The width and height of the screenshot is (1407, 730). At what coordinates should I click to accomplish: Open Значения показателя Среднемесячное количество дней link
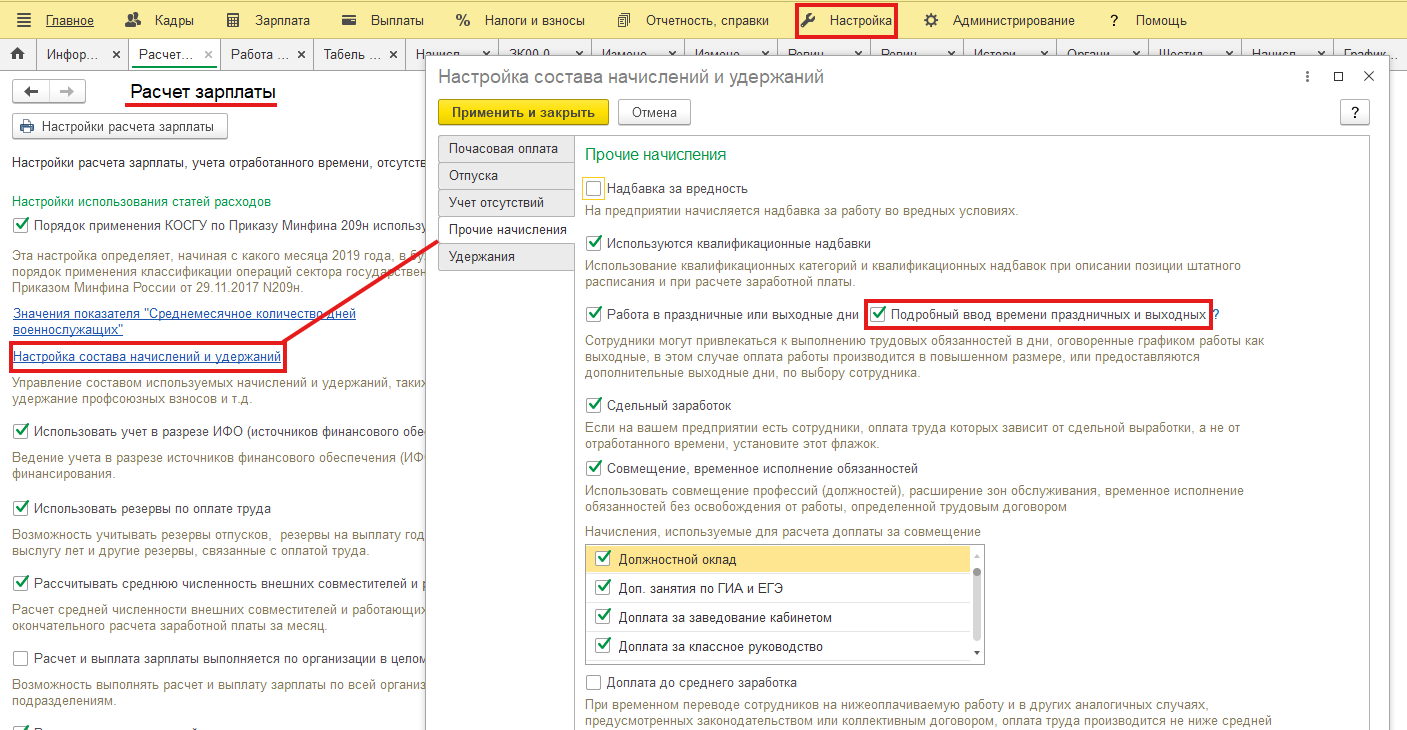pyautogui.click(x=184, y=321)
